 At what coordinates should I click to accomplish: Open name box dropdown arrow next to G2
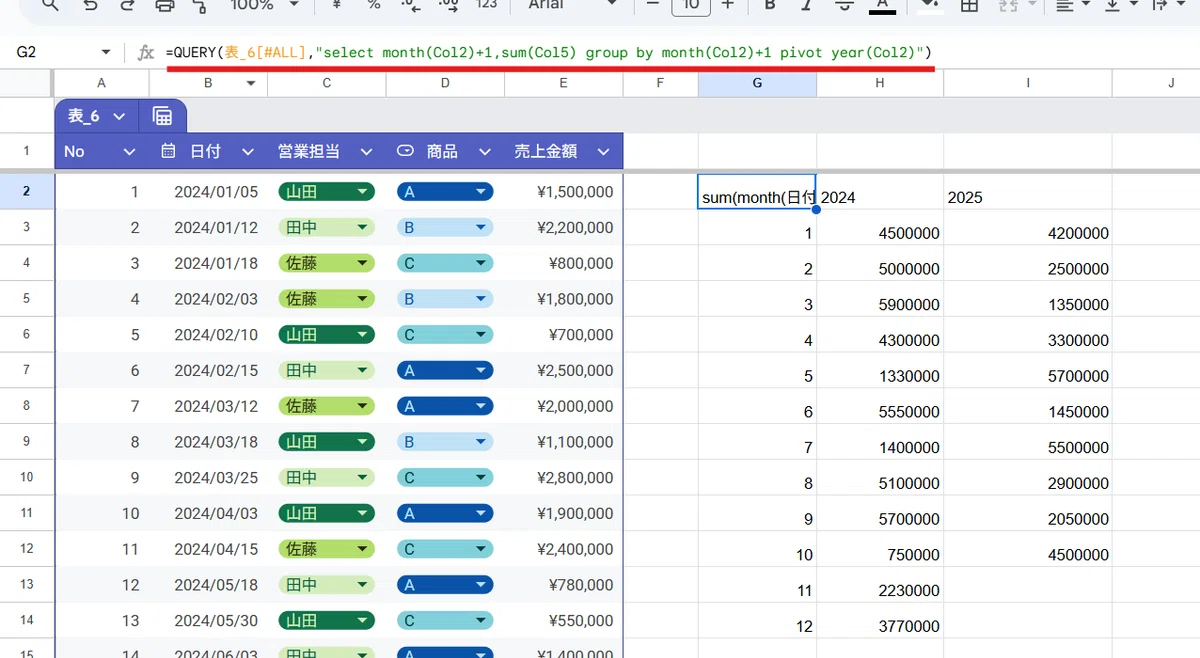106,52
